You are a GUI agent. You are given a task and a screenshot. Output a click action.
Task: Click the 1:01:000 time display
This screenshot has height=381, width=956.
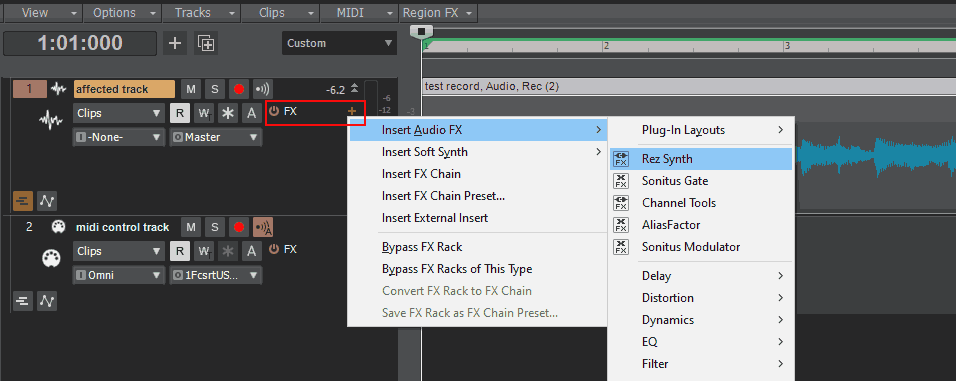click(80, 43)
